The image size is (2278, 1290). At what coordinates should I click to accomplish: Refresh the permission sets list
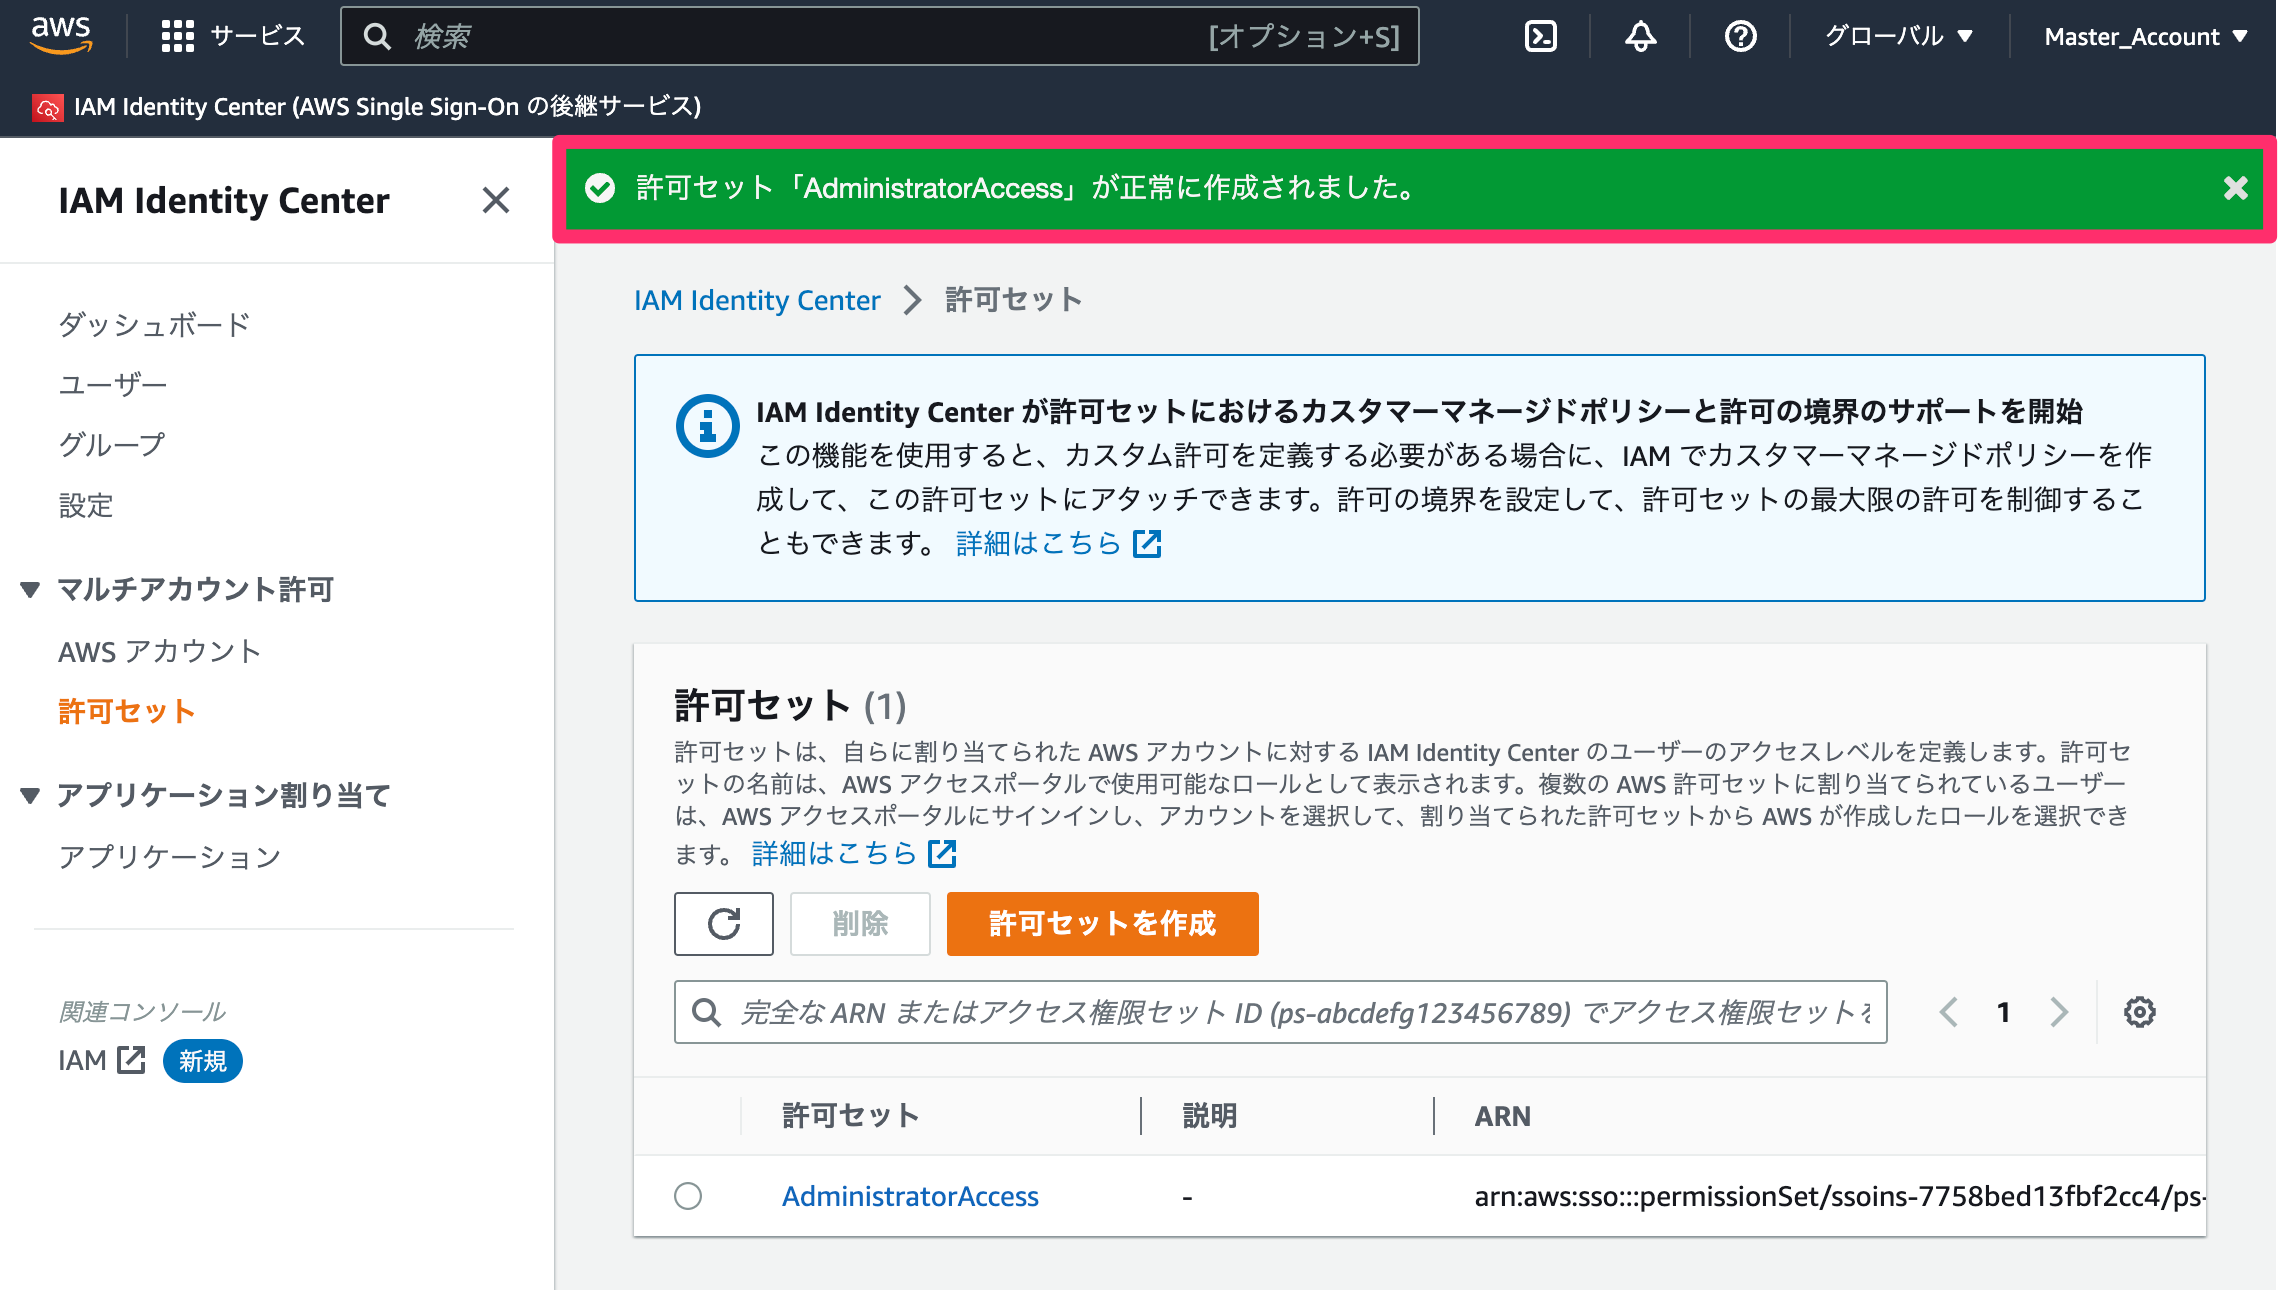[x=723, y=924]
